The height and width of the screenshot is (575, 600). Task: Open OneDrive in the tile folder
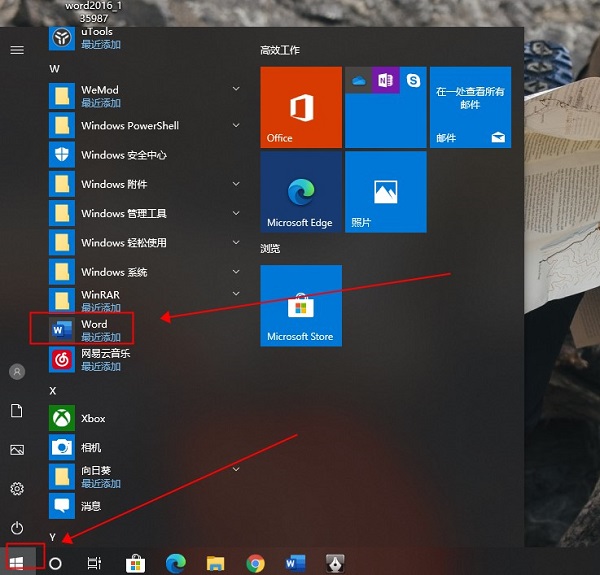tap(359, 80)
